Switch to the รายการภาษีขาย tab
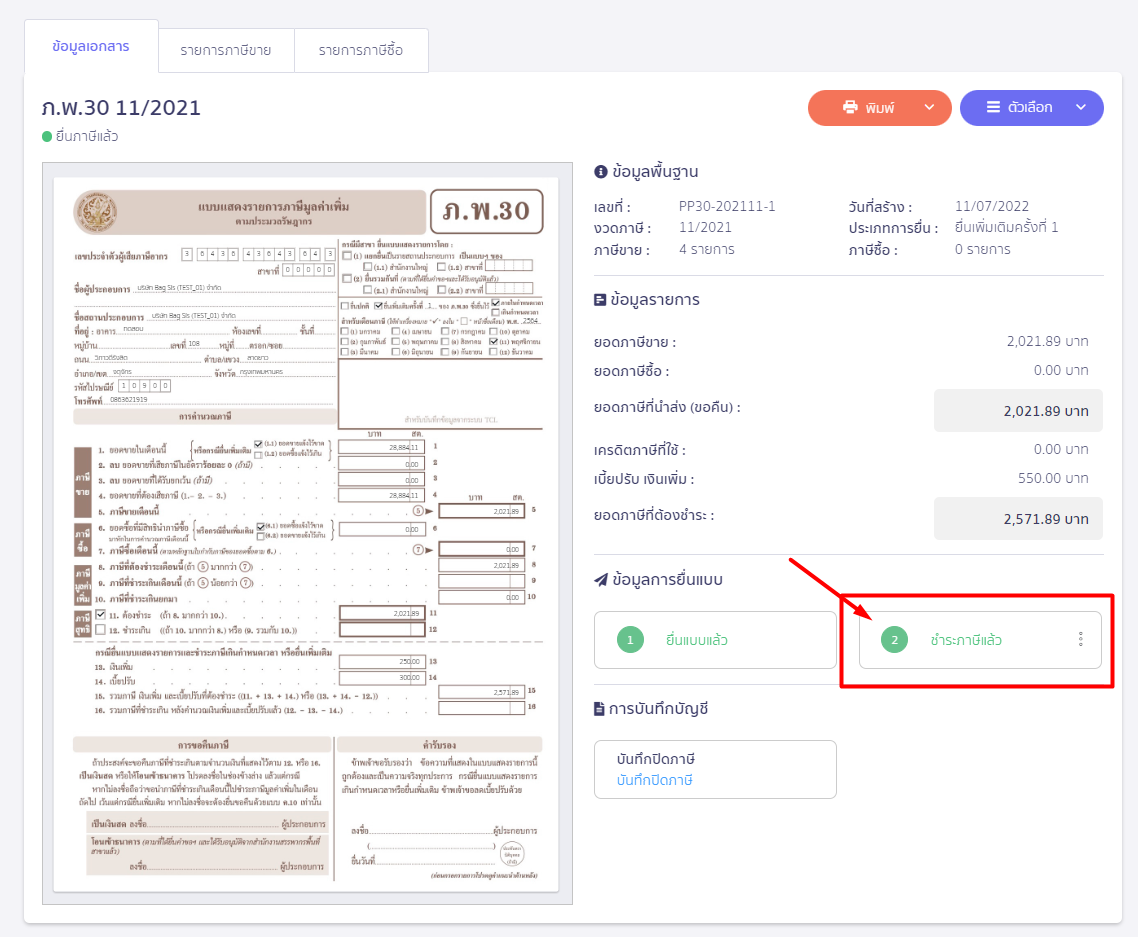The width and height of the screenshot is (1138, 937). pyautogui.click(x=226, y=50)
